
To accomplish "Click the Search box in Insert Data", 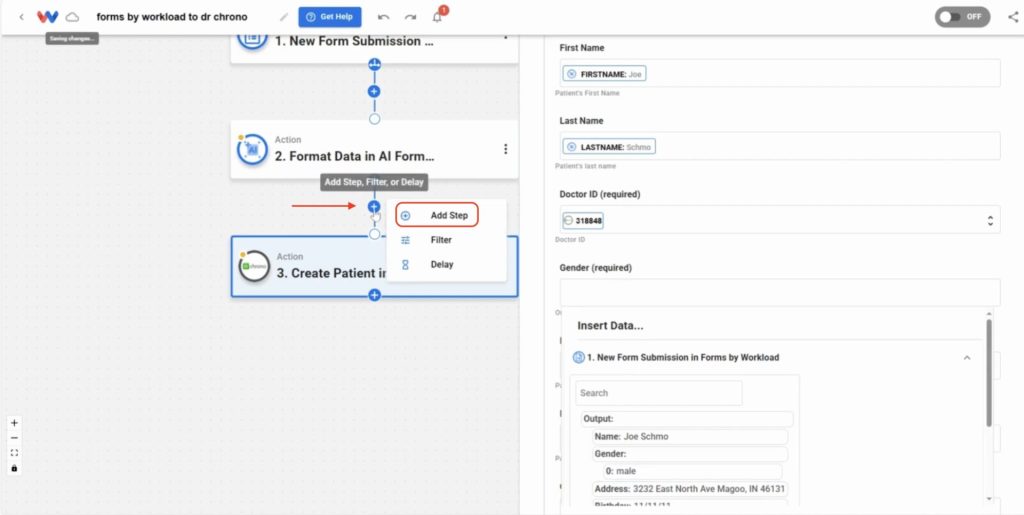I will 658,393.
